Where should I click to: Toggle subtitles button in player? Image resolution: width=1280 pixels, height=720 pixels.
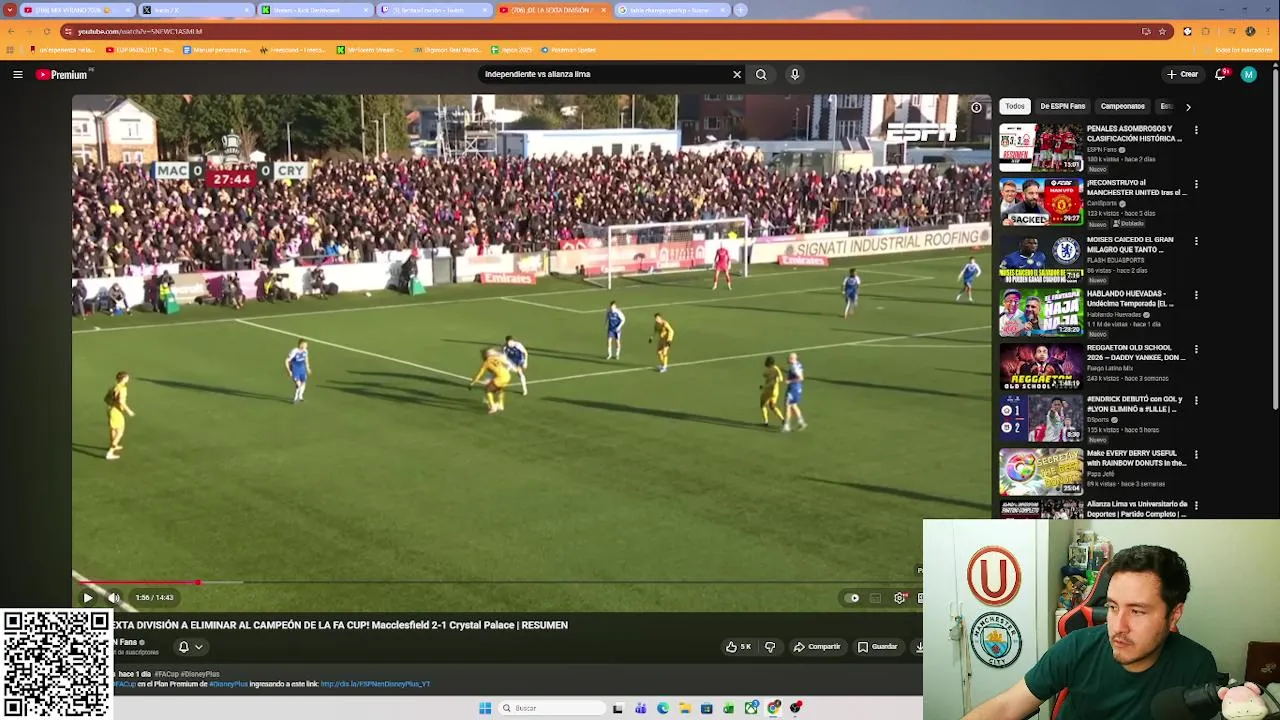pyautogui.click(x=876, y=598)
